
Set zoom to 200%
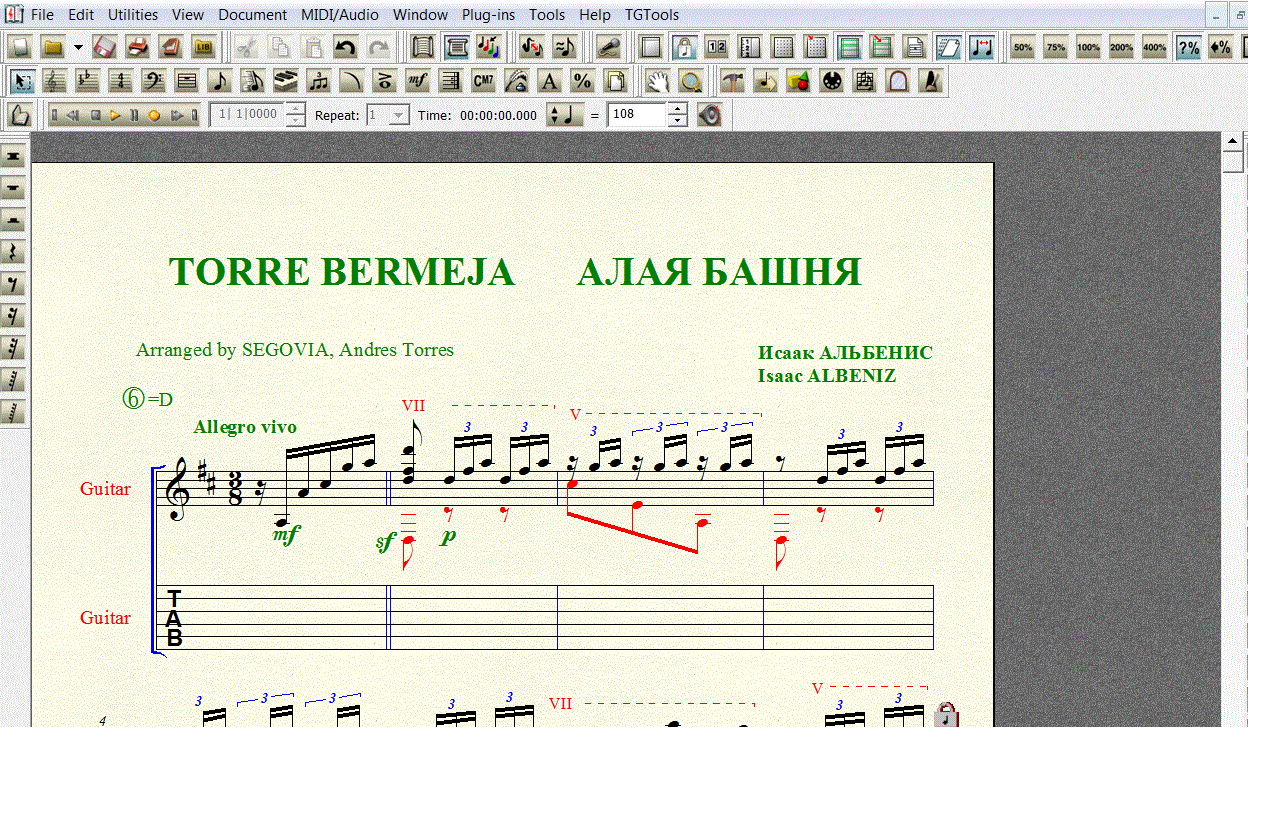pyautogui.click(x=1121, y=47)
